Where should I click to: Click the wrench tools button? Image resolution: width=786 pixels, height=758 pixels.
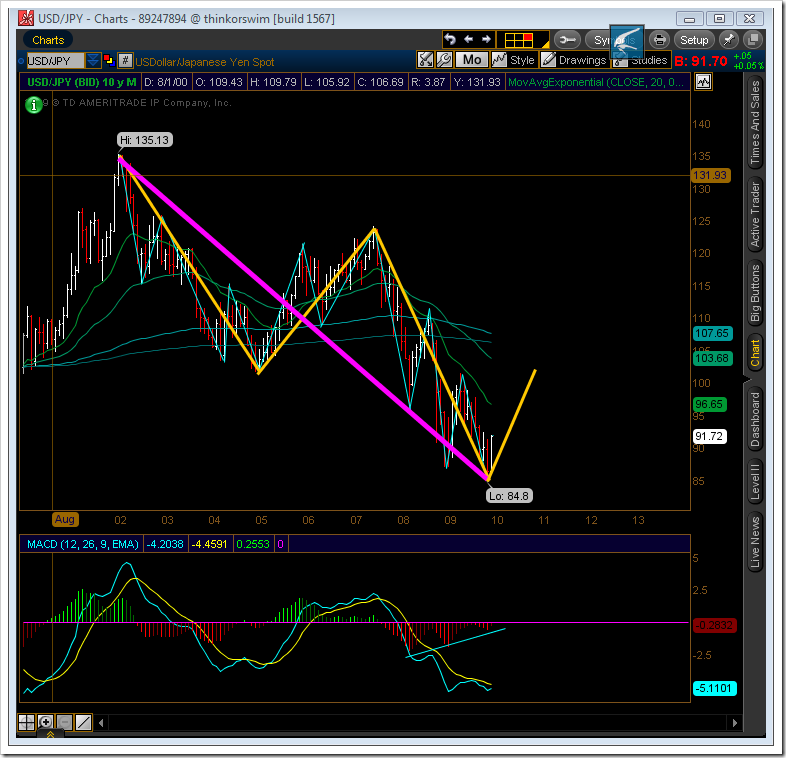coord(567,40)
